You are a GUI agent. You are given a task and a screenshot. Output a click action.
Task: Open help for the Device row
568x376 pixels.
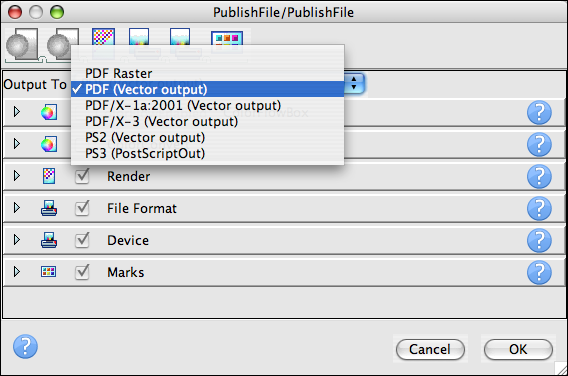coord(539,240)
